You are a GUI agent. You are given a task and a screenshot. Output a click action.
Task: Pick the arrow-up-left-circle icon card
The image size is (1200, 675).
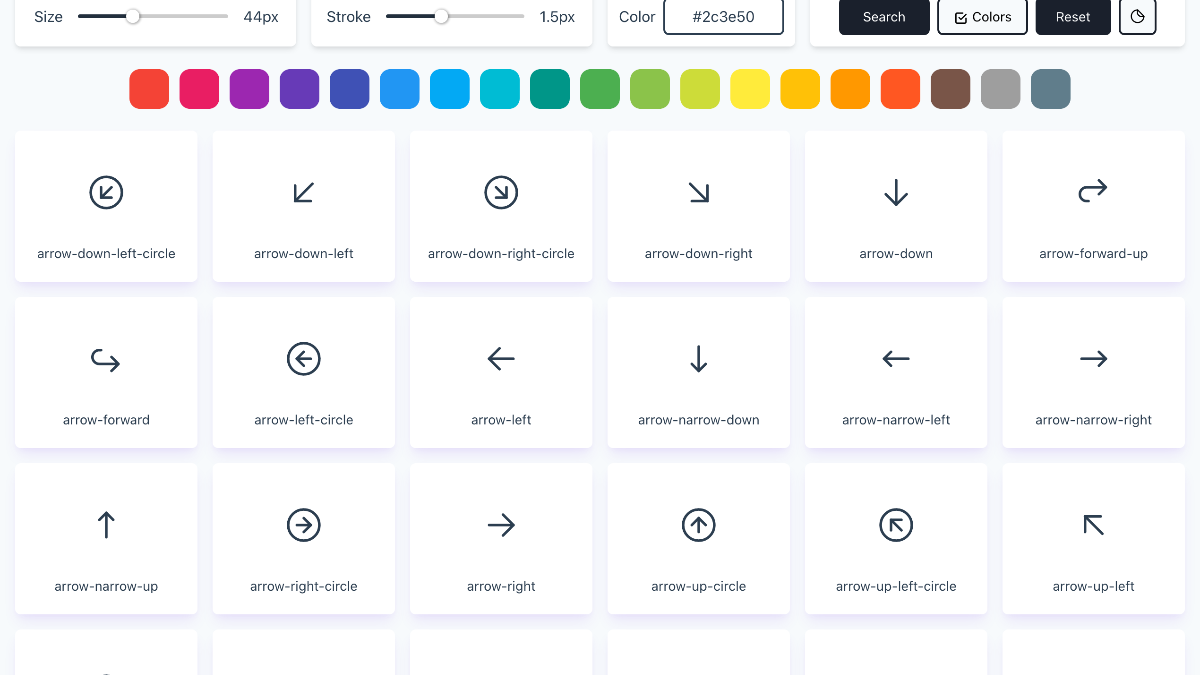click(896, 538)
